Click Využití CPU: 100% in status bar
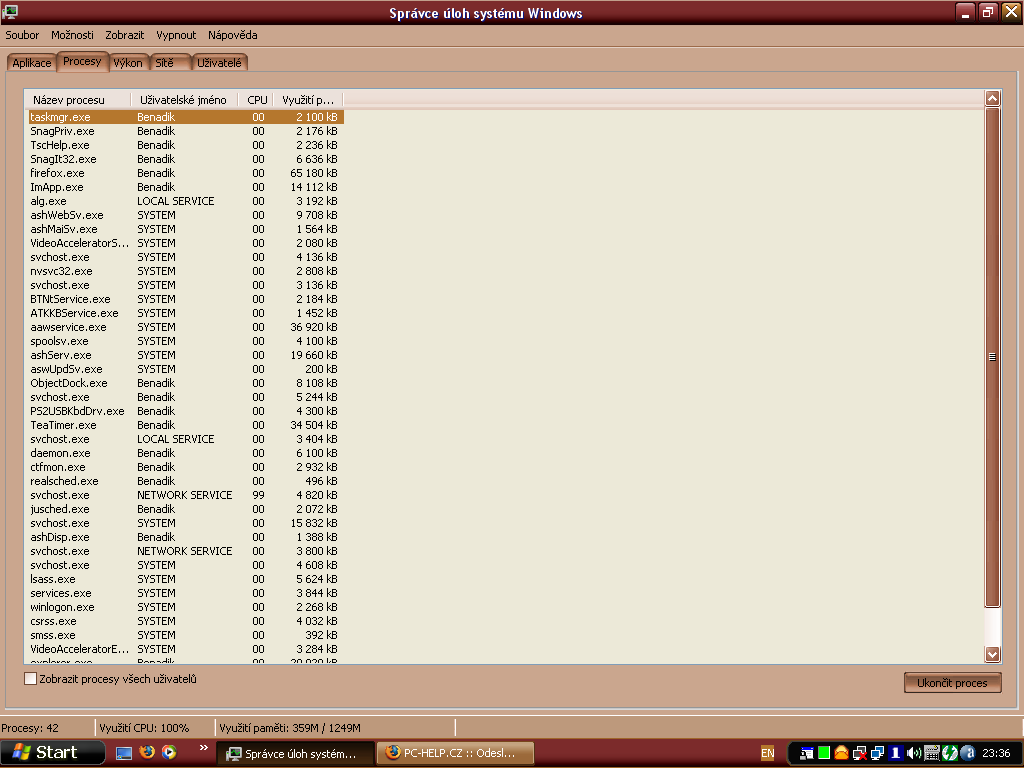1024x768 pixels. point(144,728)
